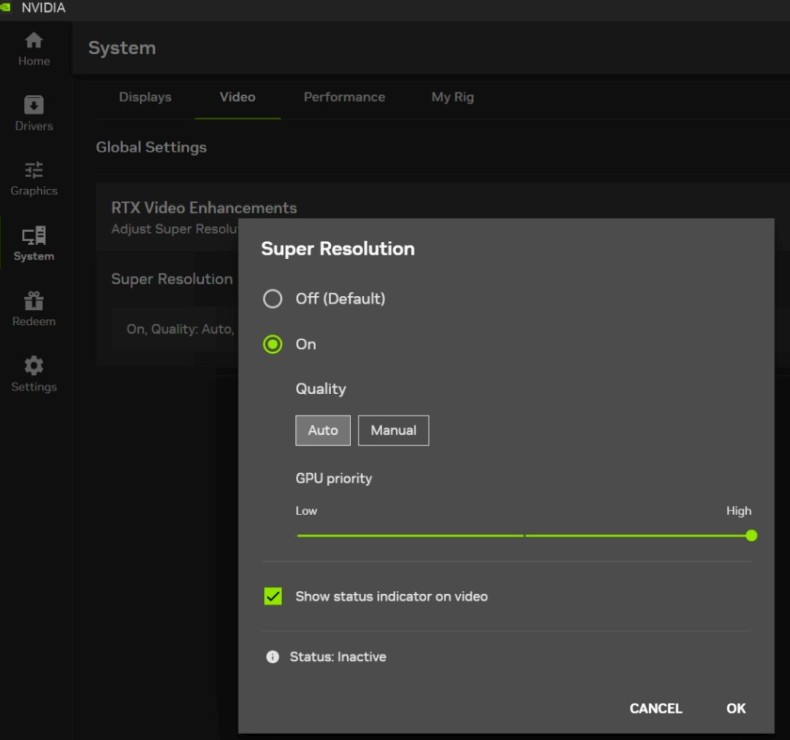Switch to the Displays tab
Screen dimensions: 790x740
pyautogui.click(x=145, y=97)
